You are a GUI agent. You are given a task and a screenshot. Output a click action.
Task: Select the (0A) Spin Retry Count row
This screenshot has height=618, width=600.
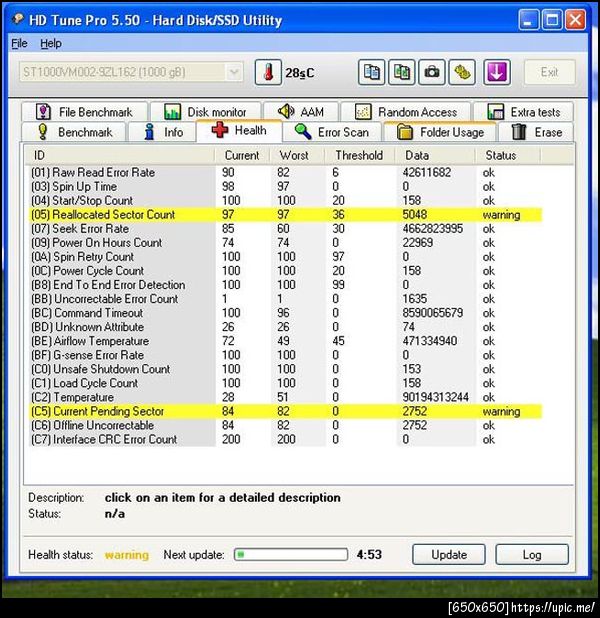pos(286,257)
